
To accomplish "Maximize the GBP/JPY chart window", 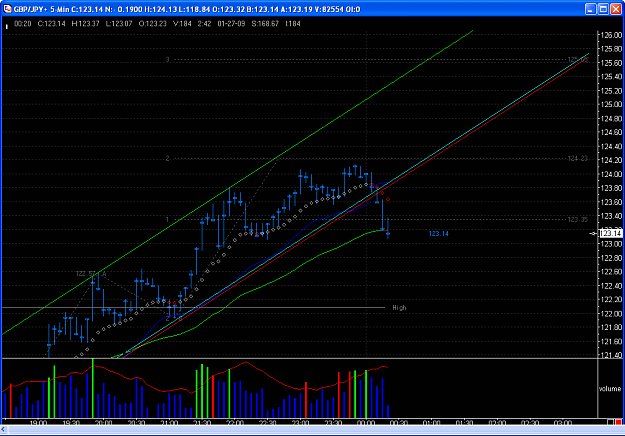I will (x=603, y=9).
